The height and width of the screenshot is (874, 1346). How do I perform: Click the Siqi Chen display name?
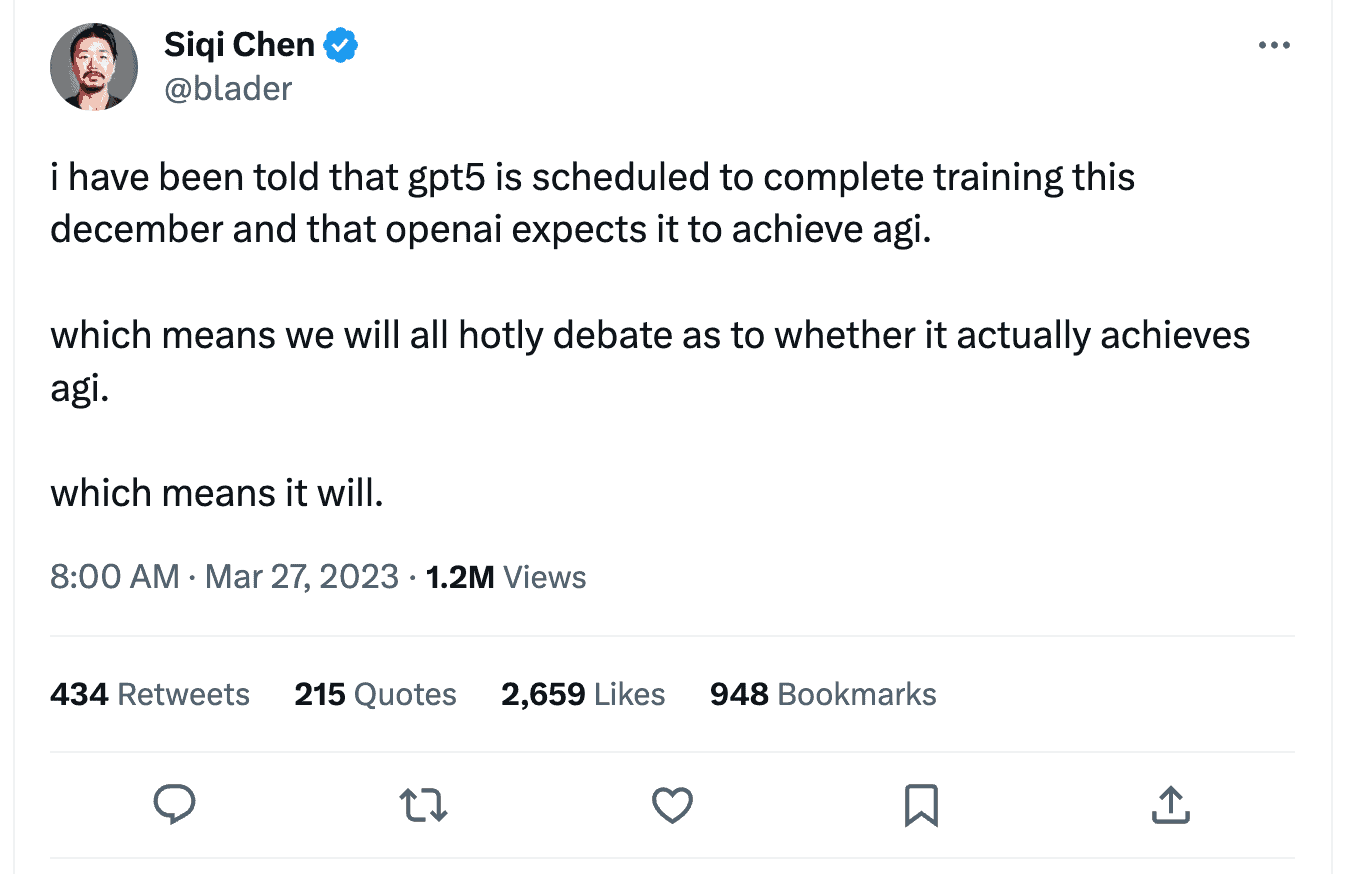click(x=239, y=45)
